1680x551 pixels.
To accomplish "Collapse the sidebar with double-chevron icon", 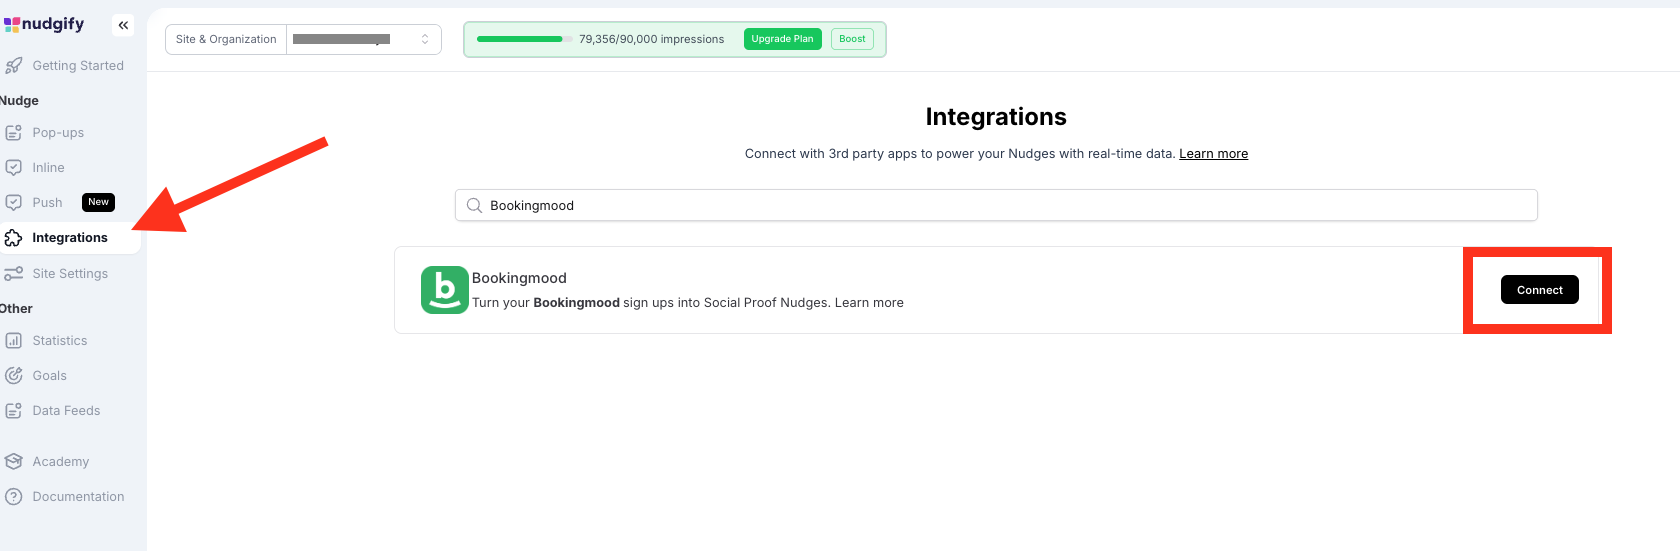I will point(123,25).
